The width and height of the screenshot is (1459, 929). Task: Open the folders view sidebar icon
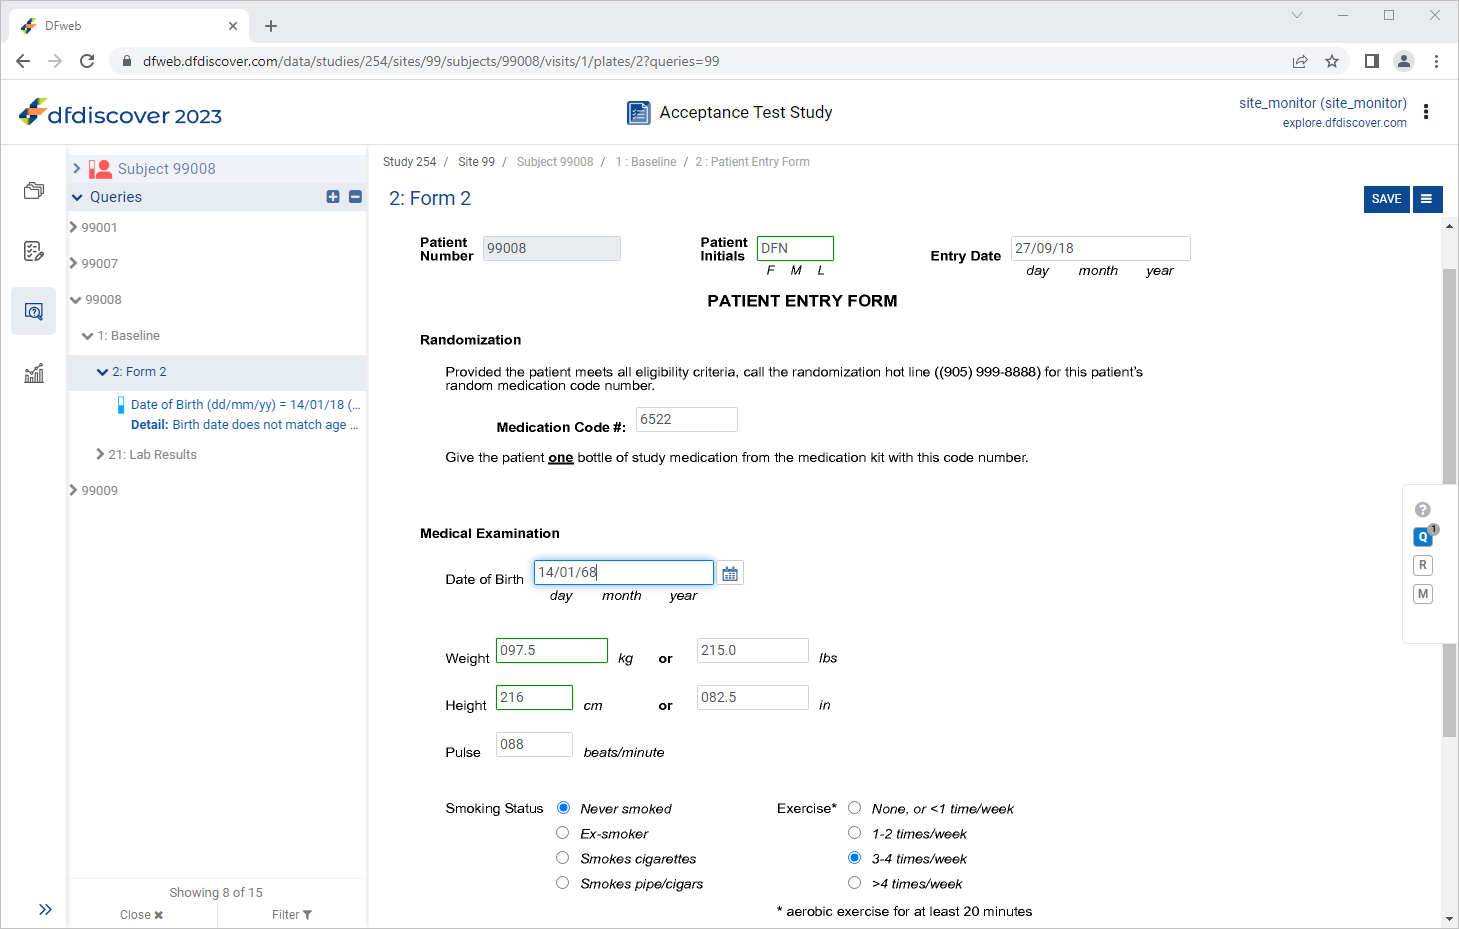(x=34, y=191)
